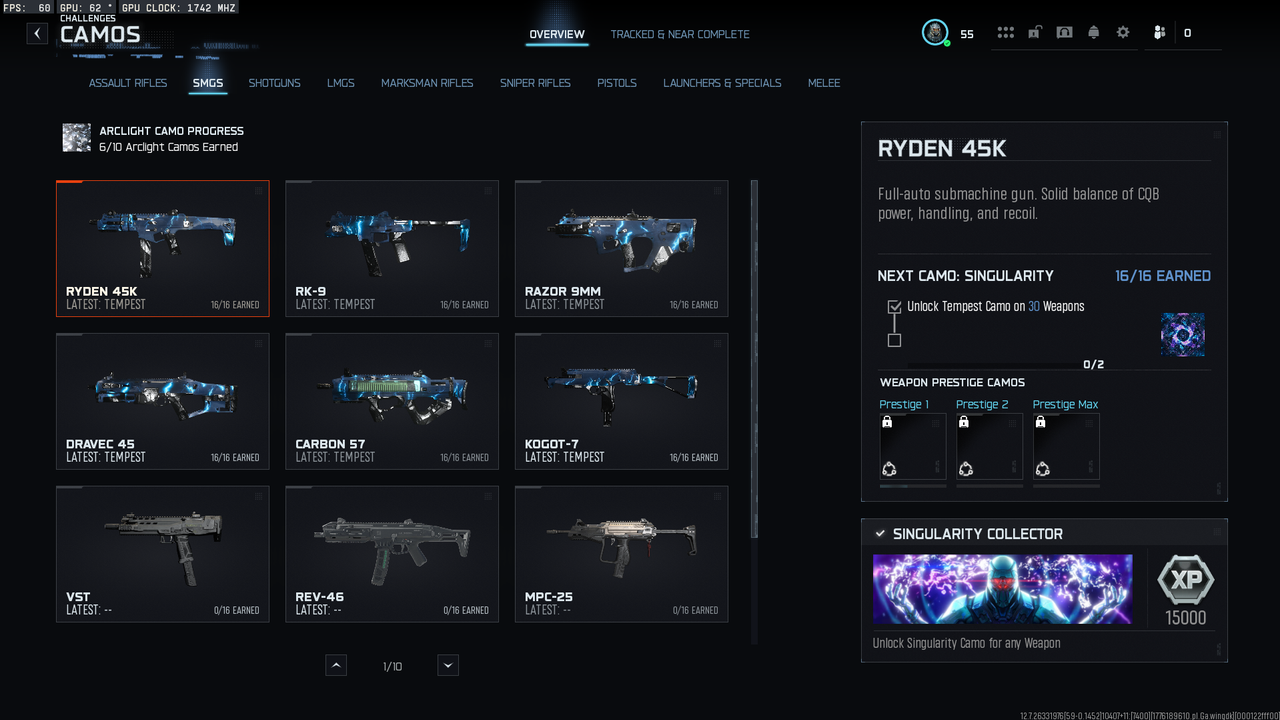
Task: Open the party members icon
Action: coord(1159,33)
